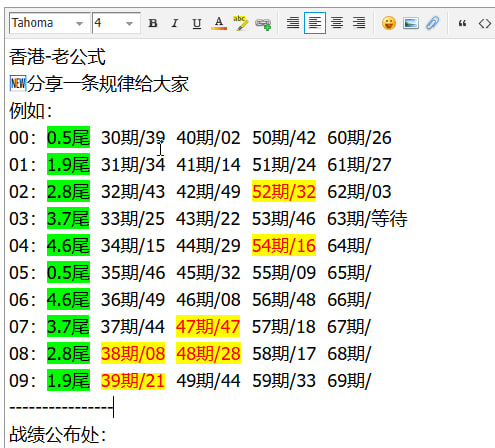Click the highlighted entry 54期/16
This screenshot has width=495, height=448.
pos(284,245)
